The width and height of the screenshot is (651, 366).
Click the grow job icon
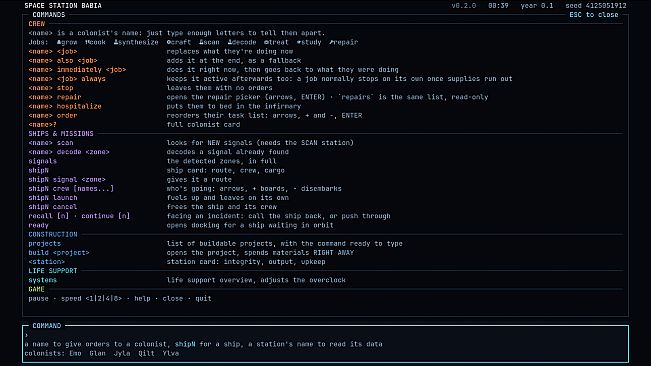(x=59, y=42)
